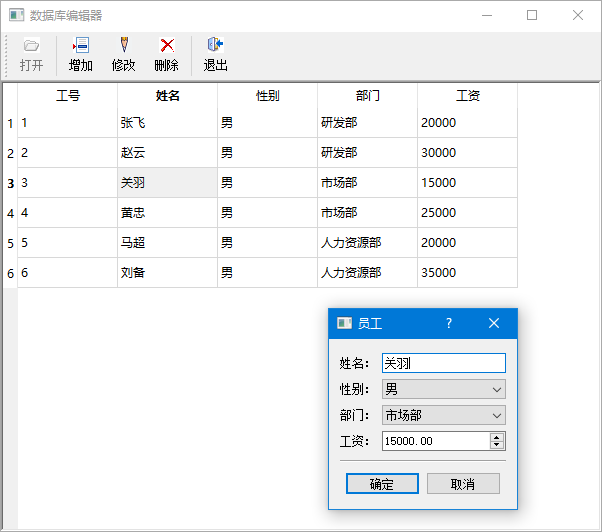The image size is (602, 532).
Task: Click the 姓名 column header
Action: coord(167,96)
